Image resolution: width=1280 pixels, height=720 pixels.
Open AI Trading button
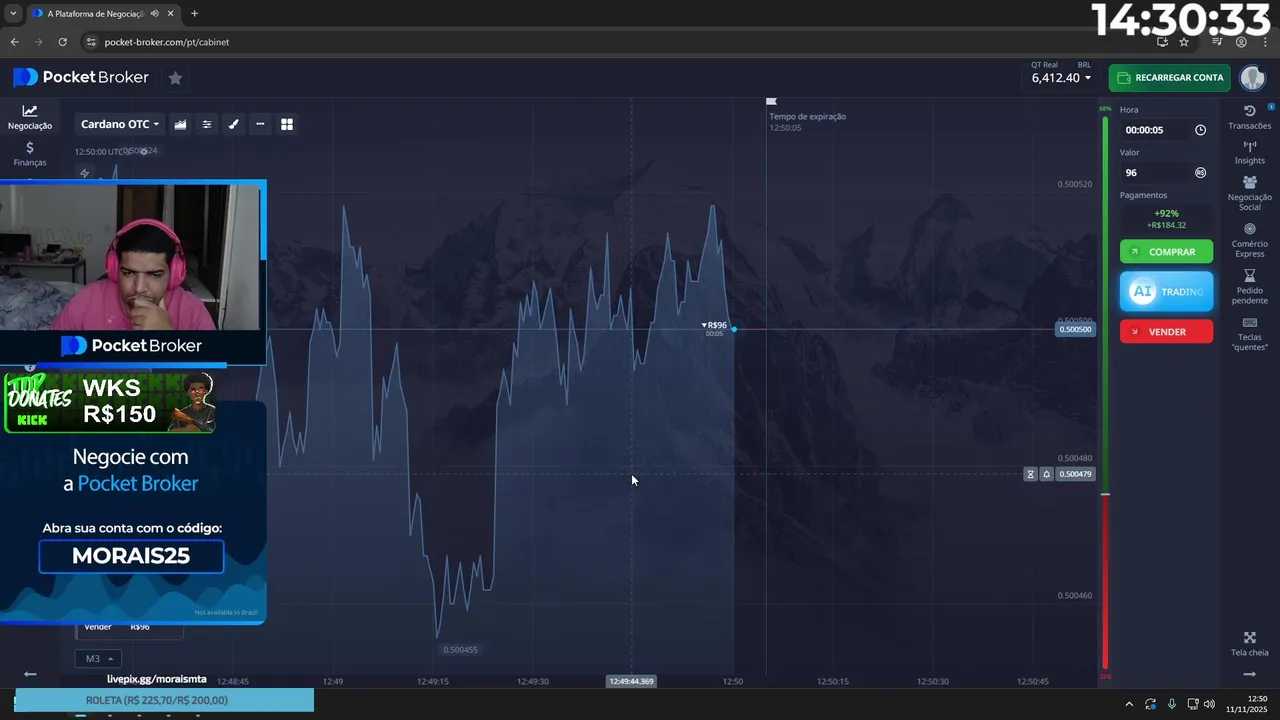point(1166,292)
